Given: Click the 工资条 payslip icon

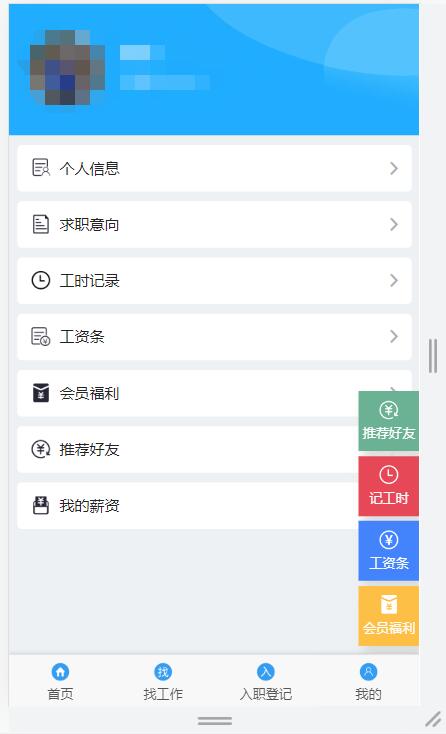Looking at the screenshot, I should pyautogui.click(x=41, y=336).
